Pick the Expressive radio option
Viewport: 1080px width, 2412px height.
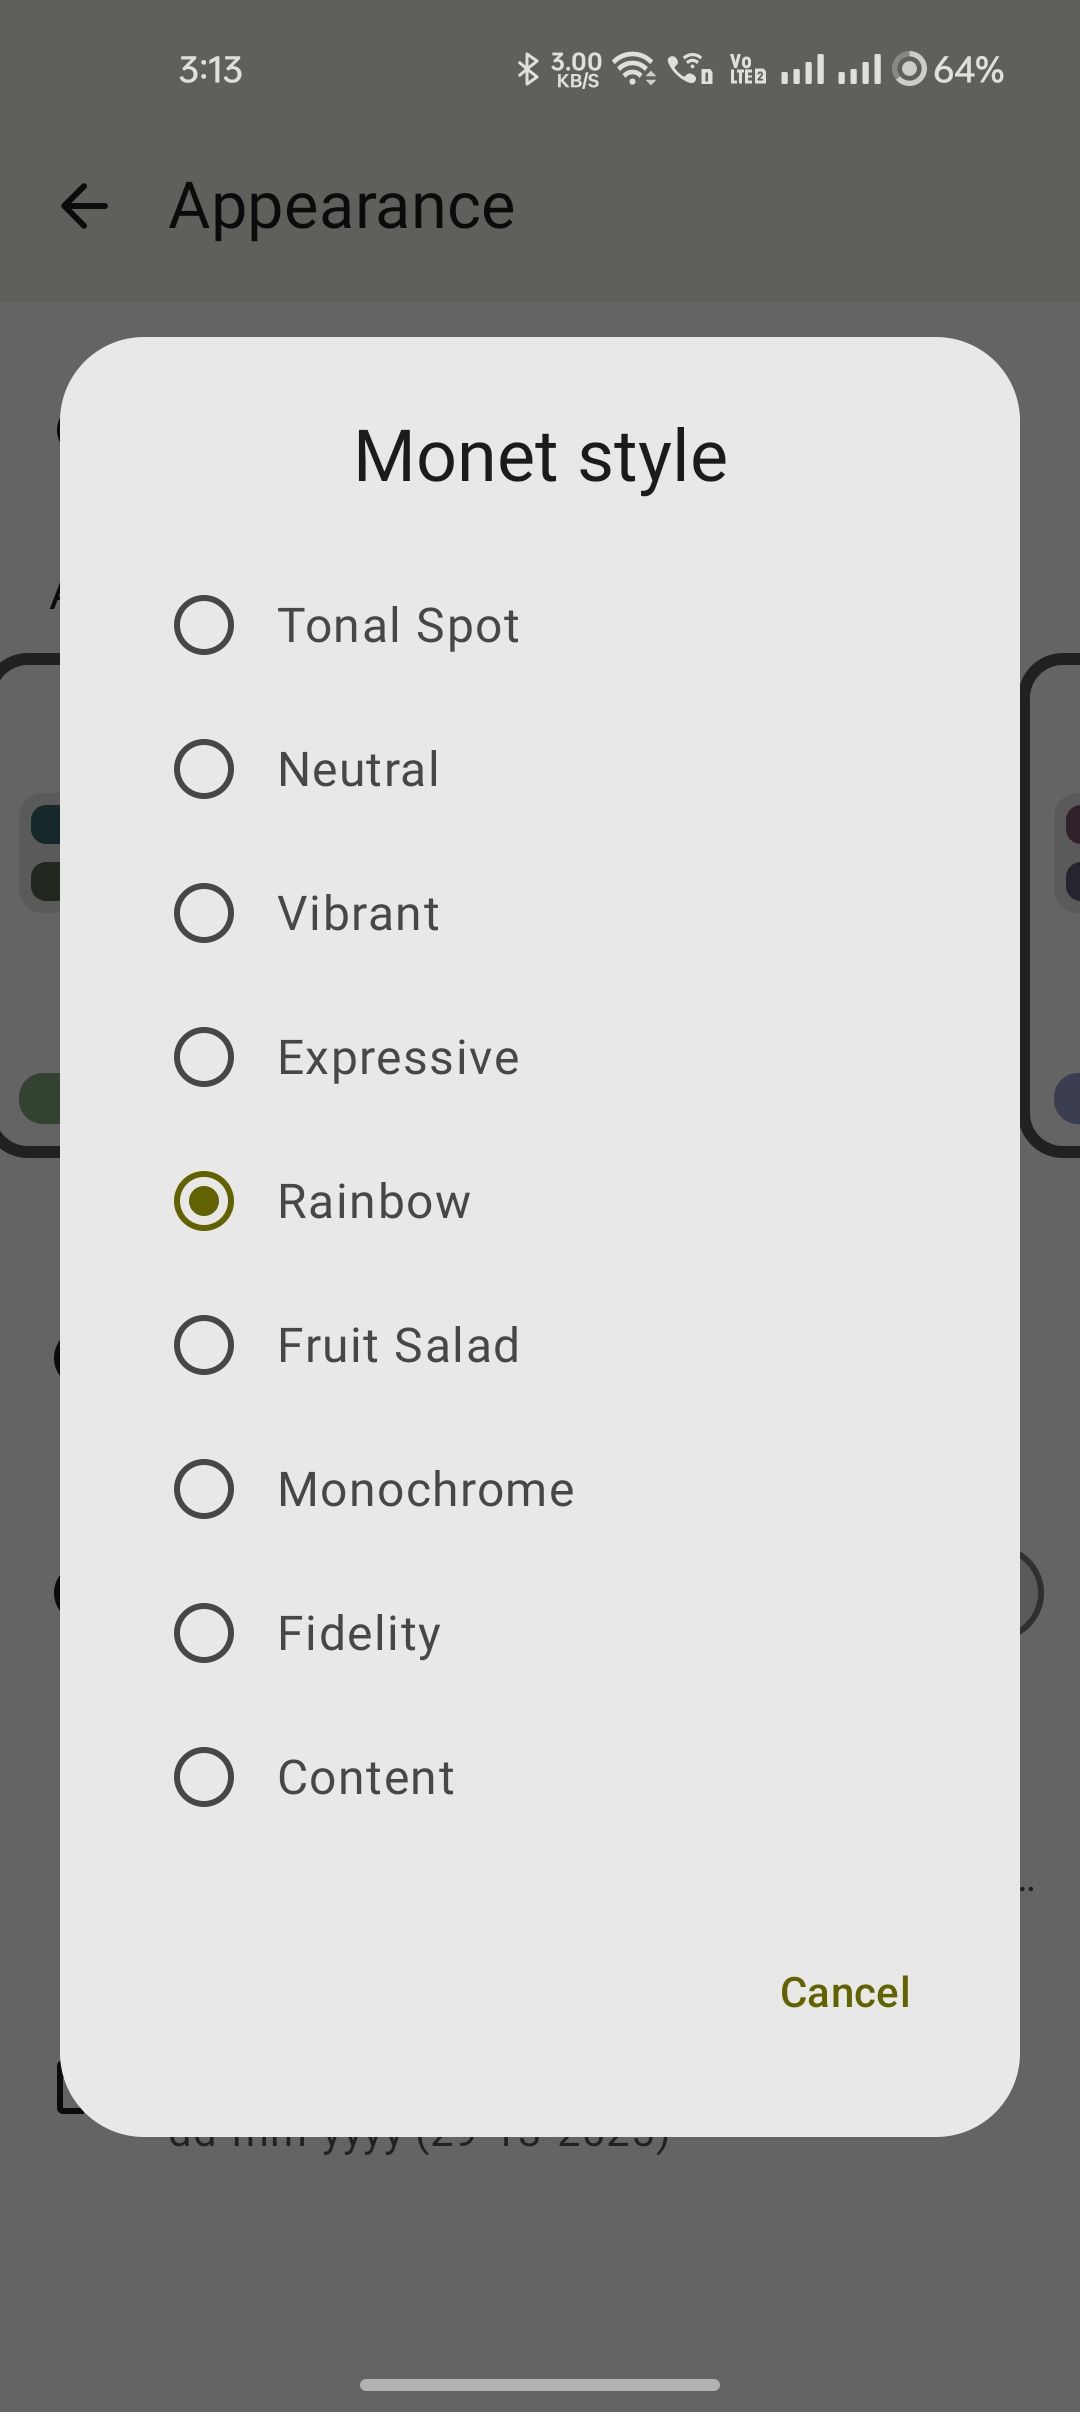point(204,1058)
